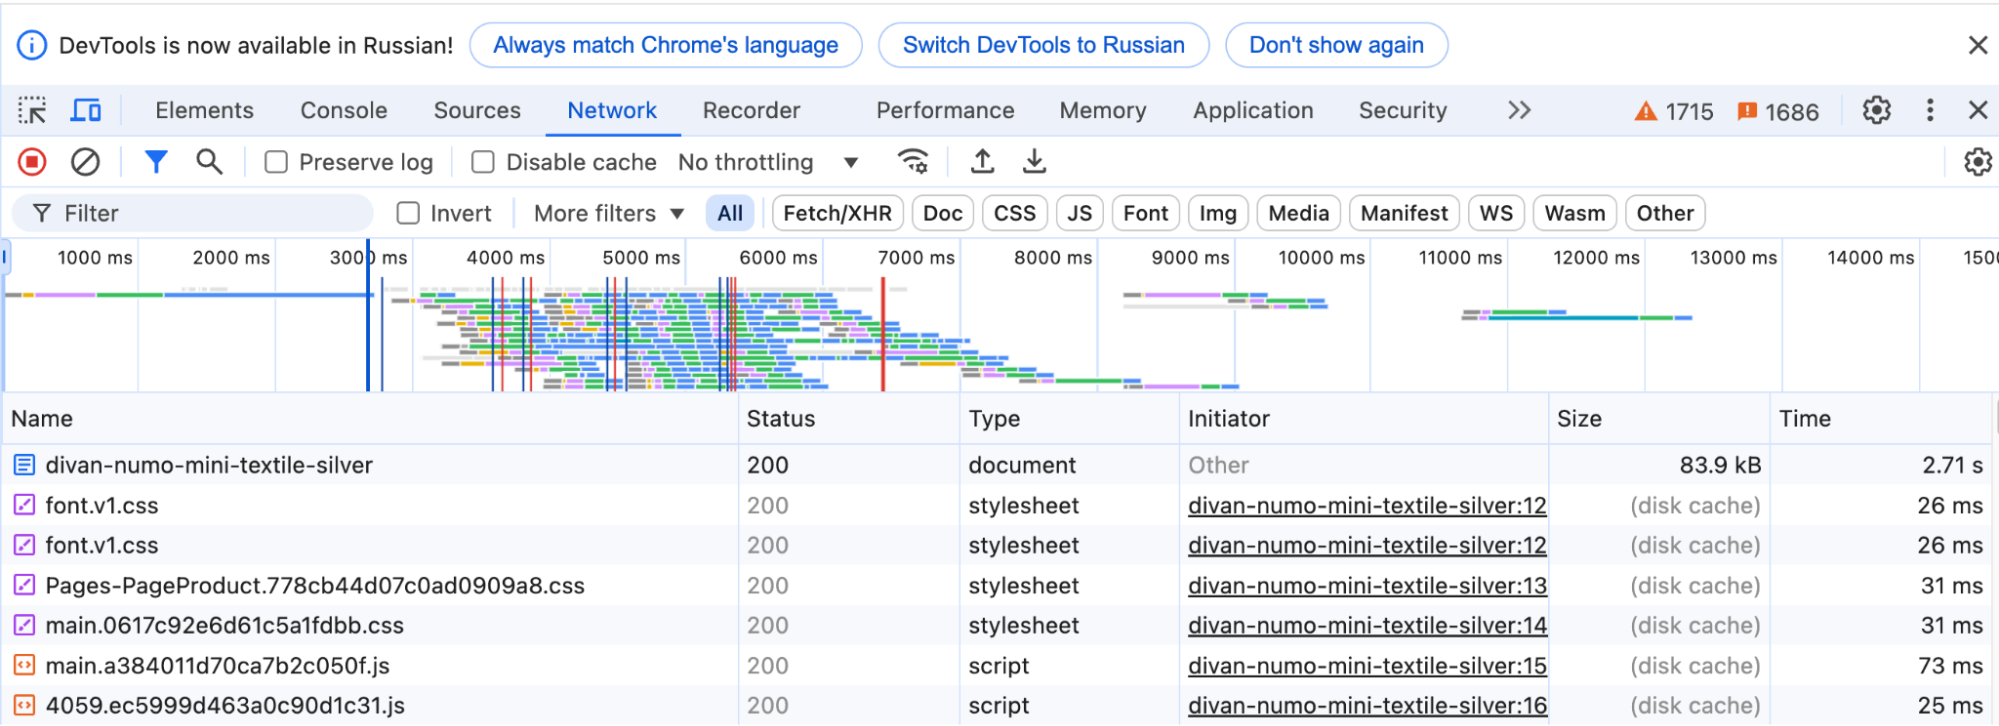Open initiator link divan-numo-mini-textile-silver:14
Image resolution: width=1999 pixels, height=726 pixels.
click(x=1367, y=625)
